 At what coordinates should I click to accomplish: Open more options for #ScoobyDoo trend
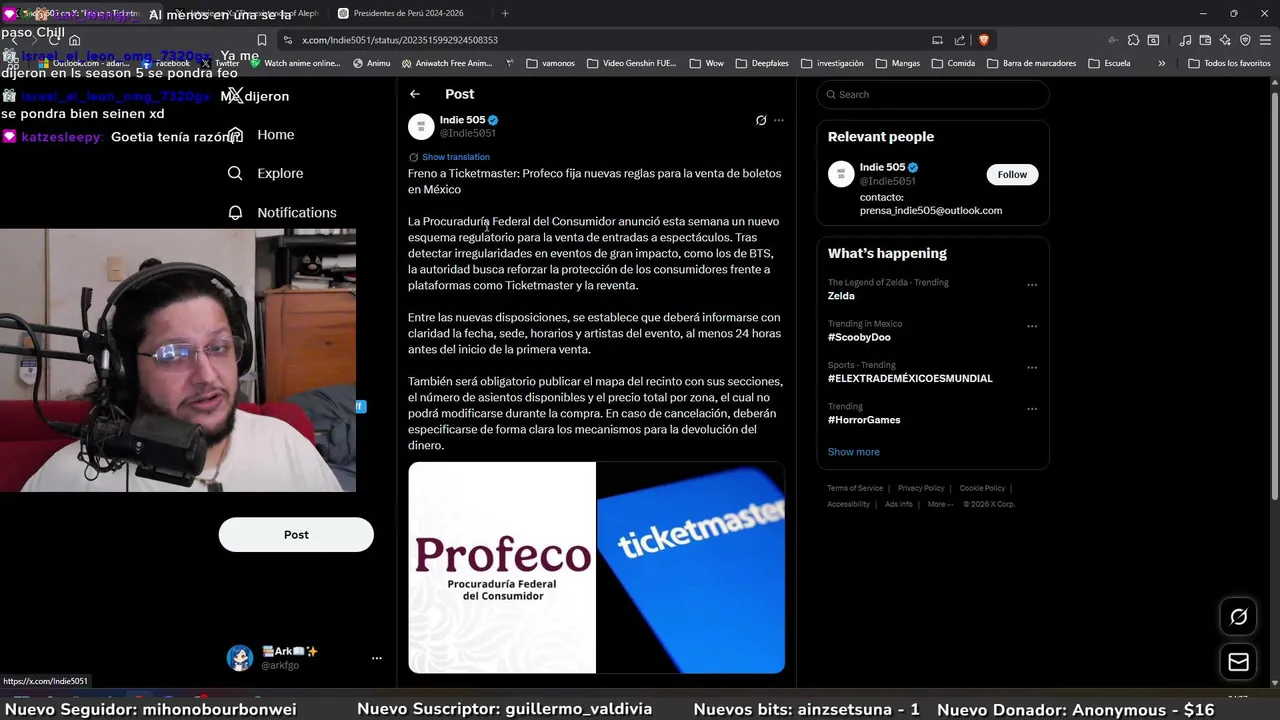[x=1032, y=326]
